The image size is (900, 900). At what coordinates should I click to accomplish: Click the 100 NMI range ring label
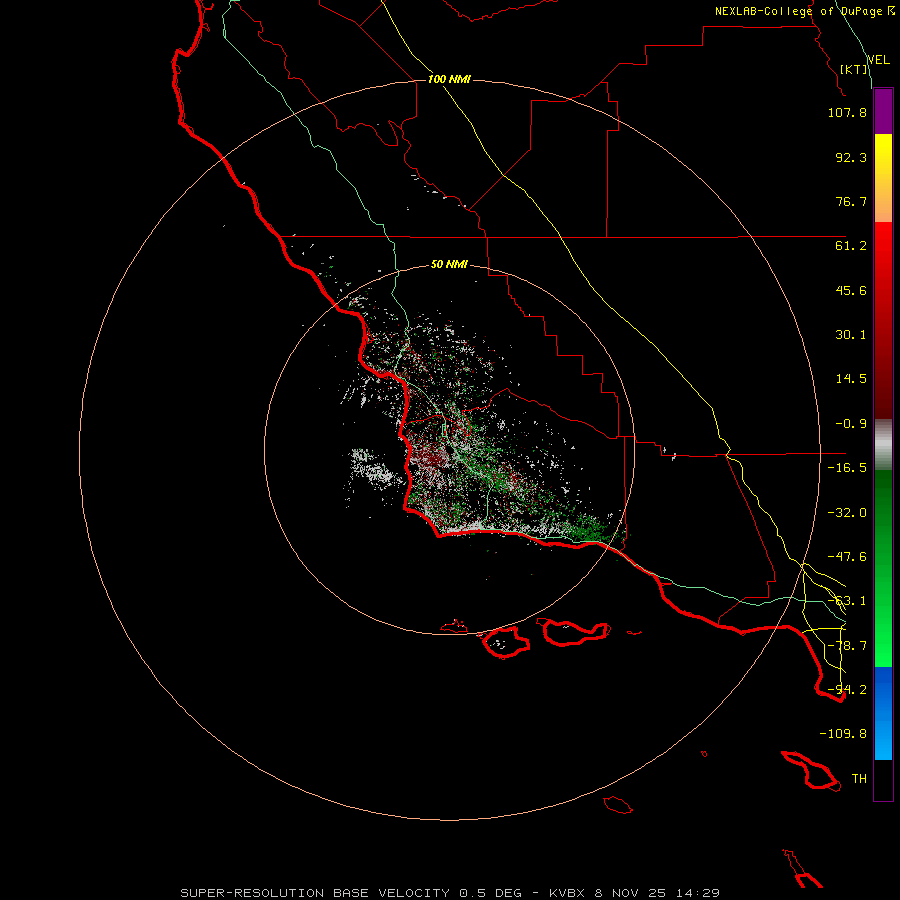pos(449,79)
